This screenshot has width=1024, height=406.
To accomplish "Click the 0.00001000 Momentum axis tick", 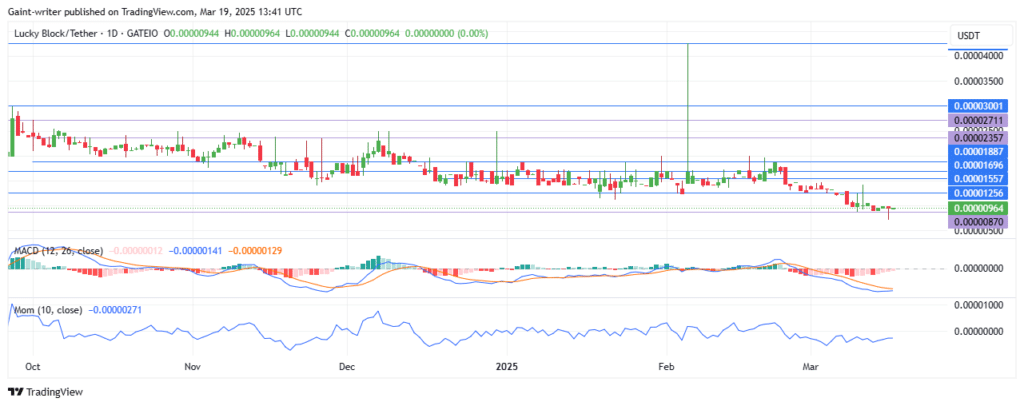I will 980,305.
